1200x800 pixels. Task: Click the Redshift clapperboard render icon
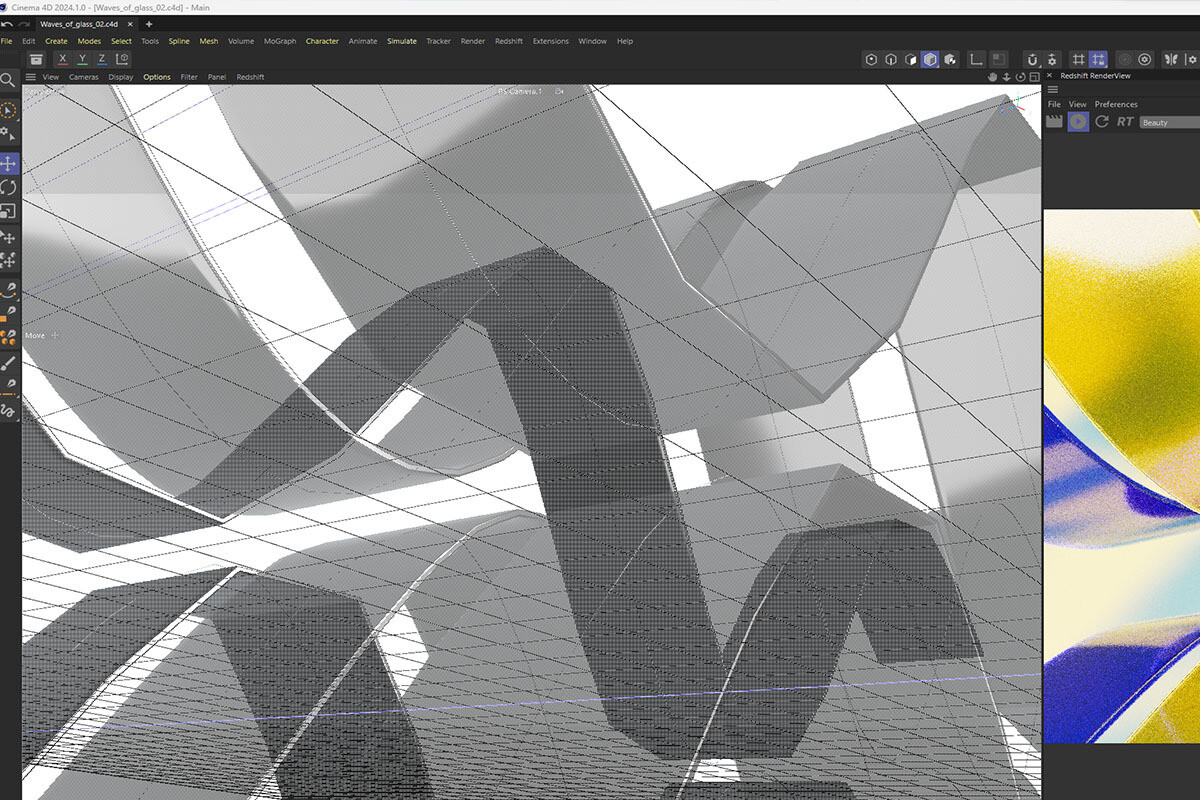[x=1054, y=121]
